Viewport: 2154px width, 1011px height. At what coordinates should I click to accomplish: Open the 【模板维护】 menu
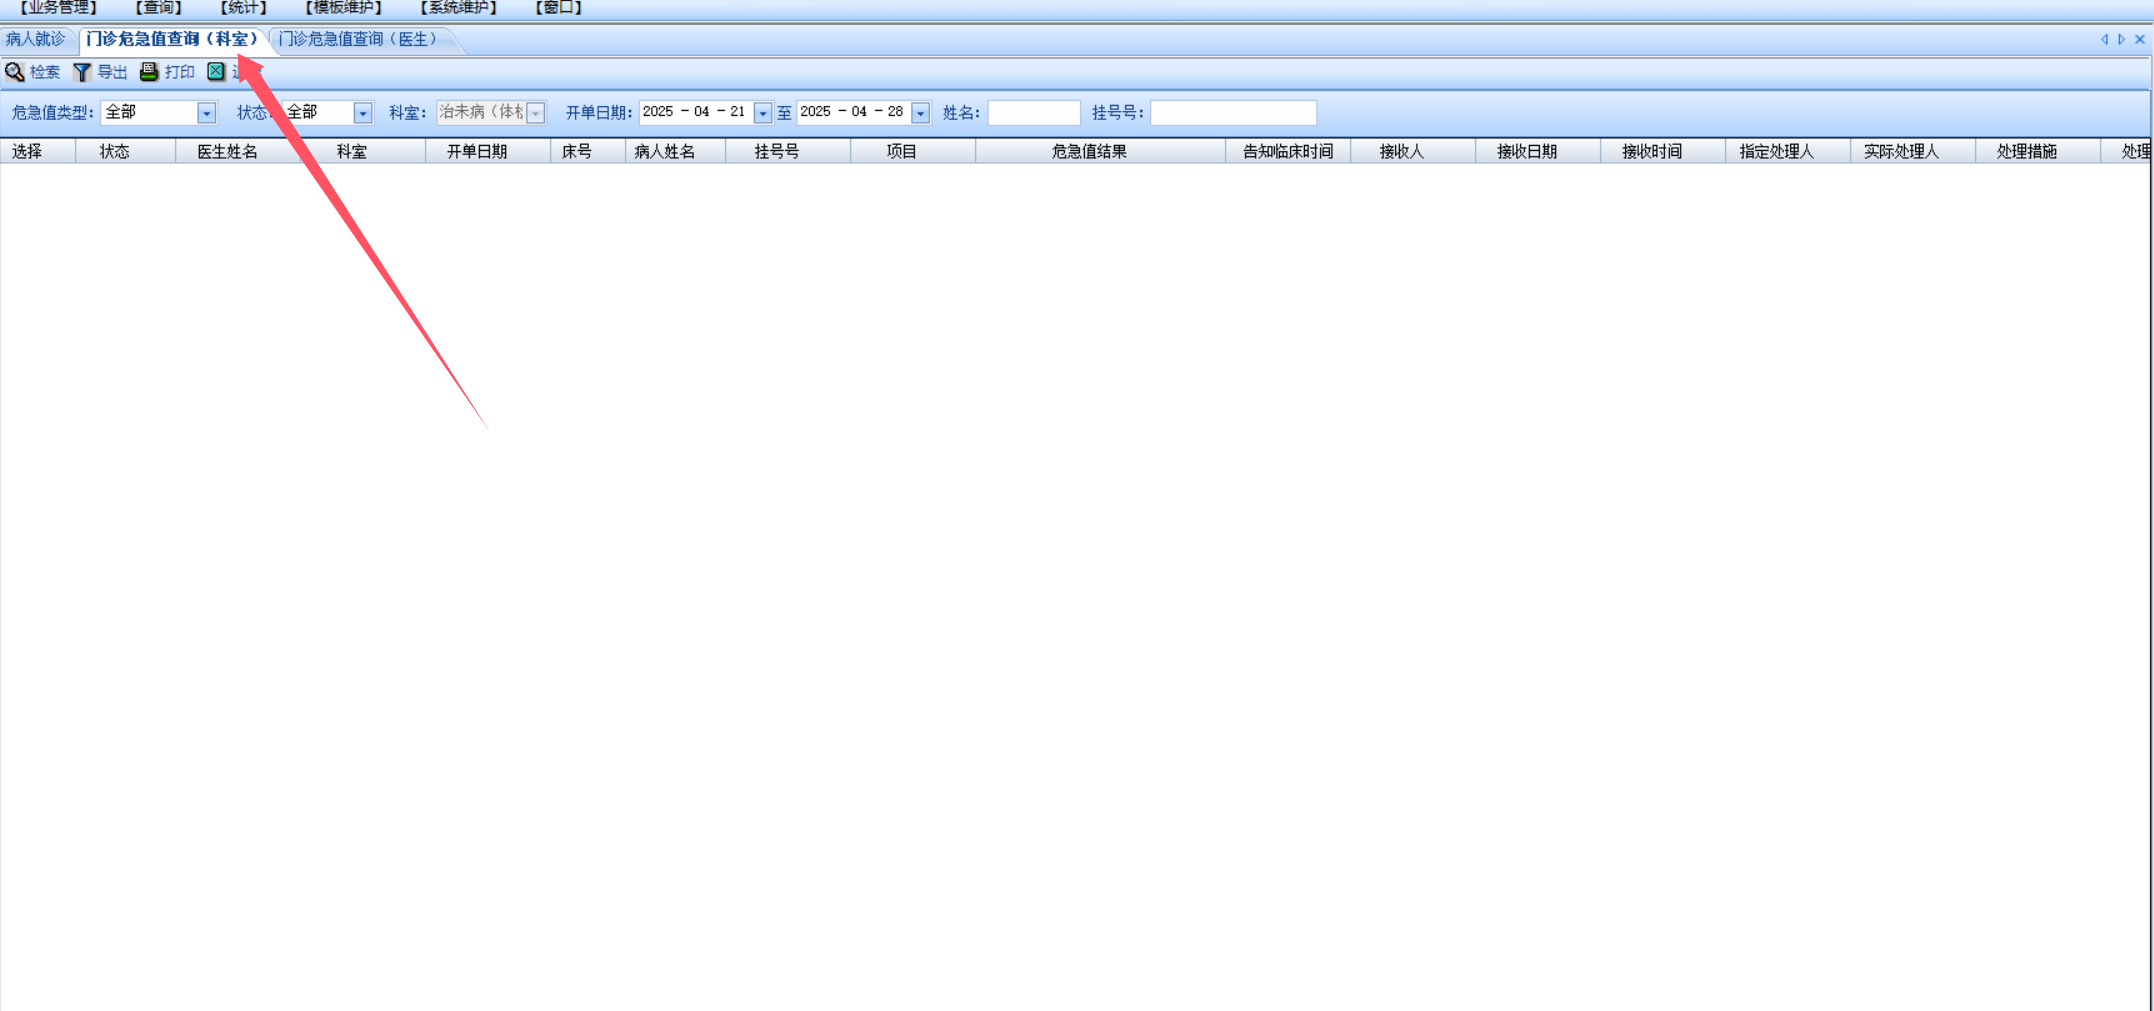point(344,8)
